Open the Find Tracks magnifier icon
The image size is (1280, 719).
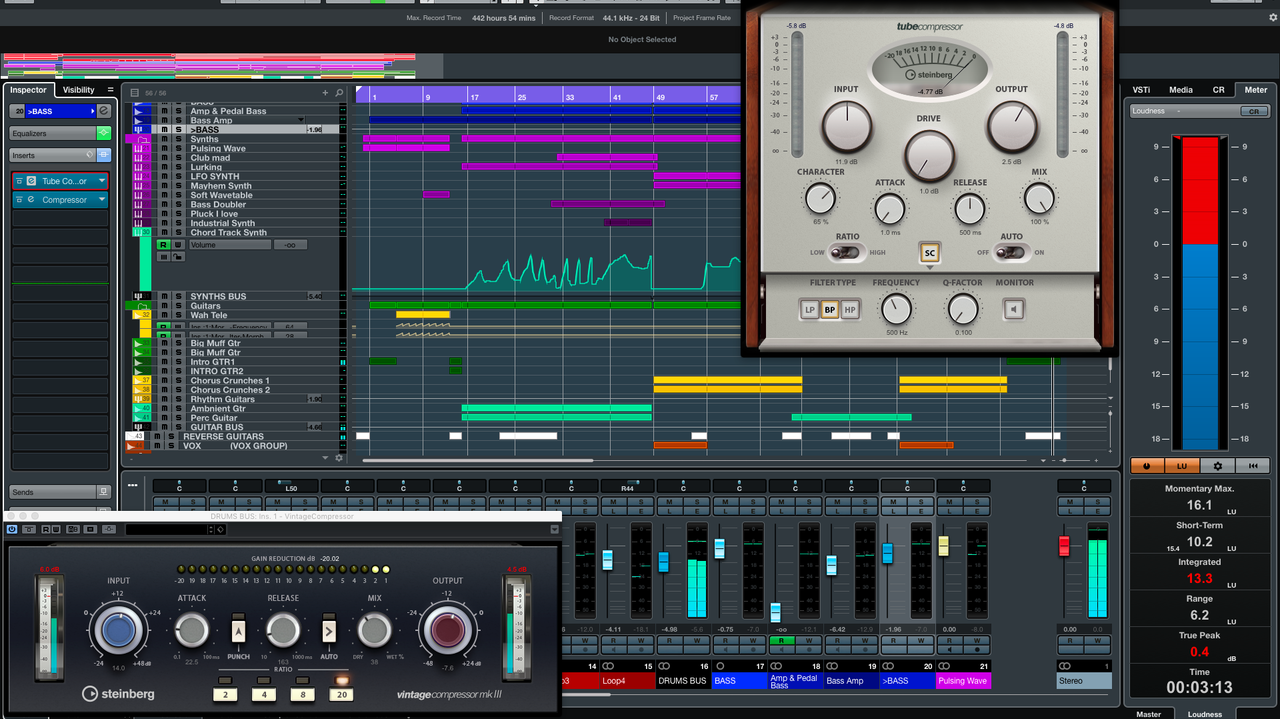coord(339,92)
